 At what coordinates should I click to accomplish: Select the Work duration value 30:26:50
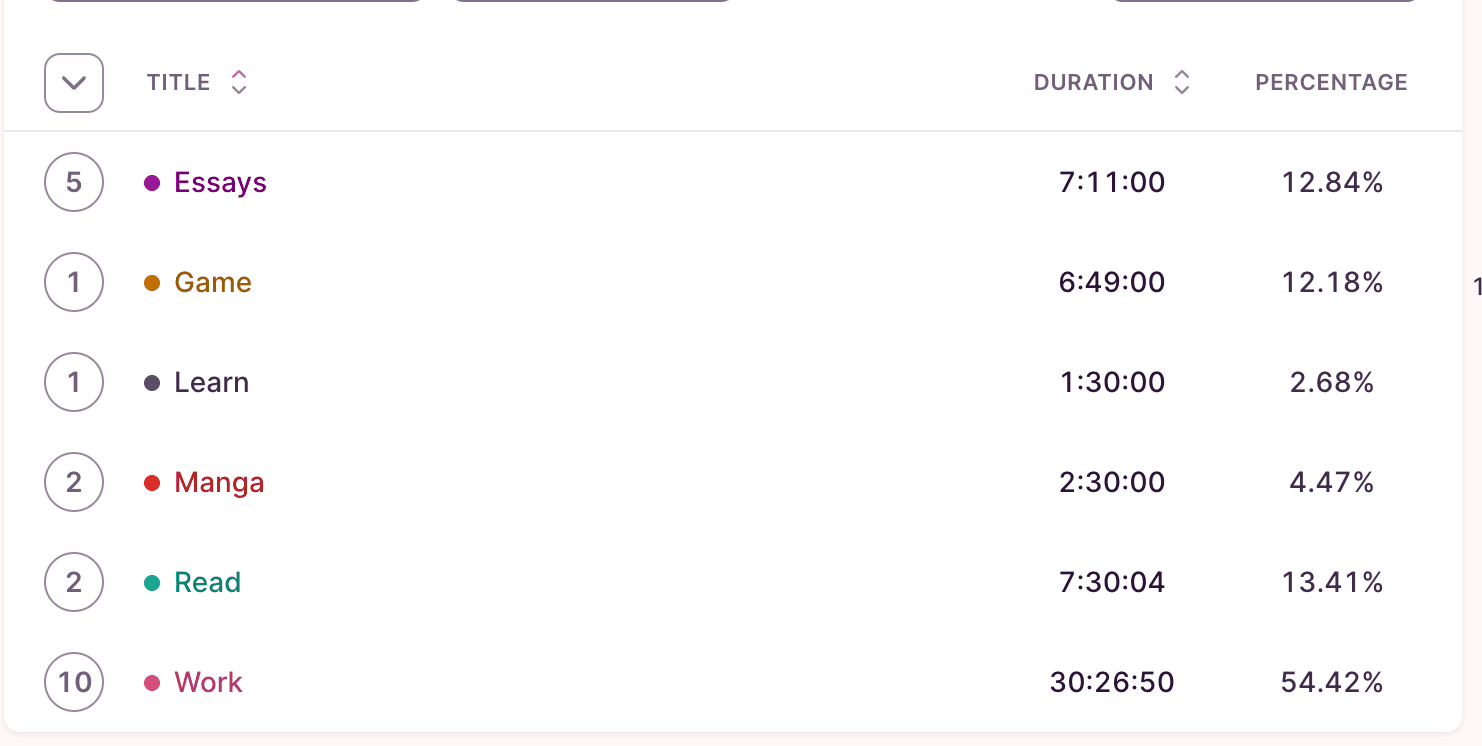[1112, 682]
